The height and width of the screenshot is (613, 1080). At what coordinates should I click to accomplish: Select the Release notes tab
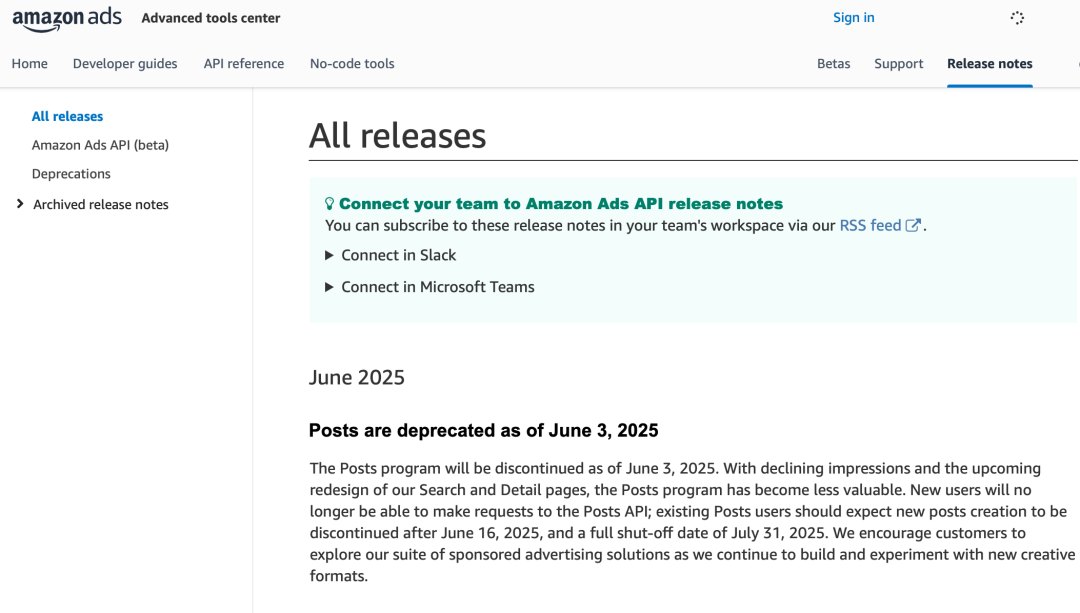pos(990,63)
